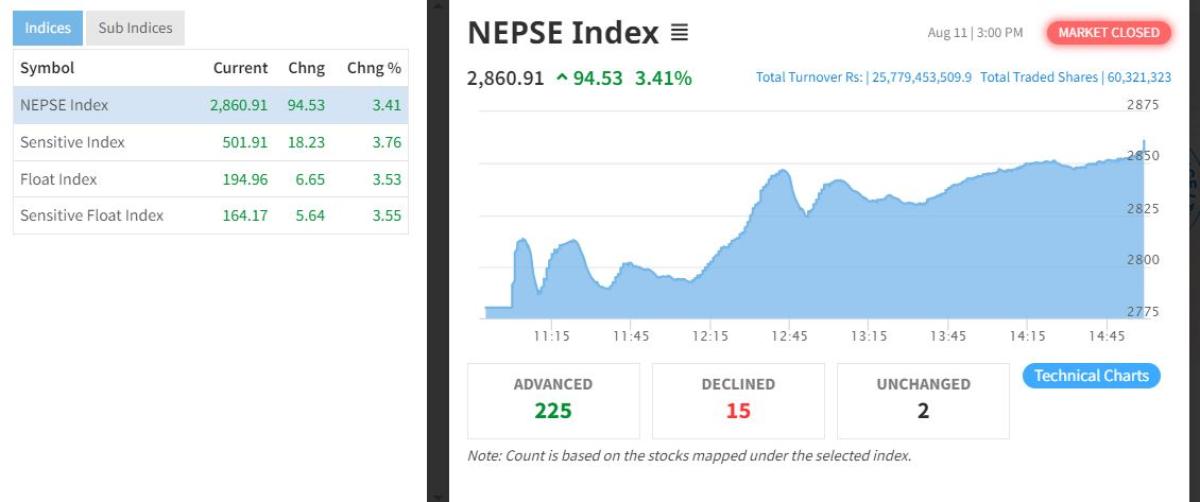Click the green up-arrow change indicator

click(x=562, y=78)
